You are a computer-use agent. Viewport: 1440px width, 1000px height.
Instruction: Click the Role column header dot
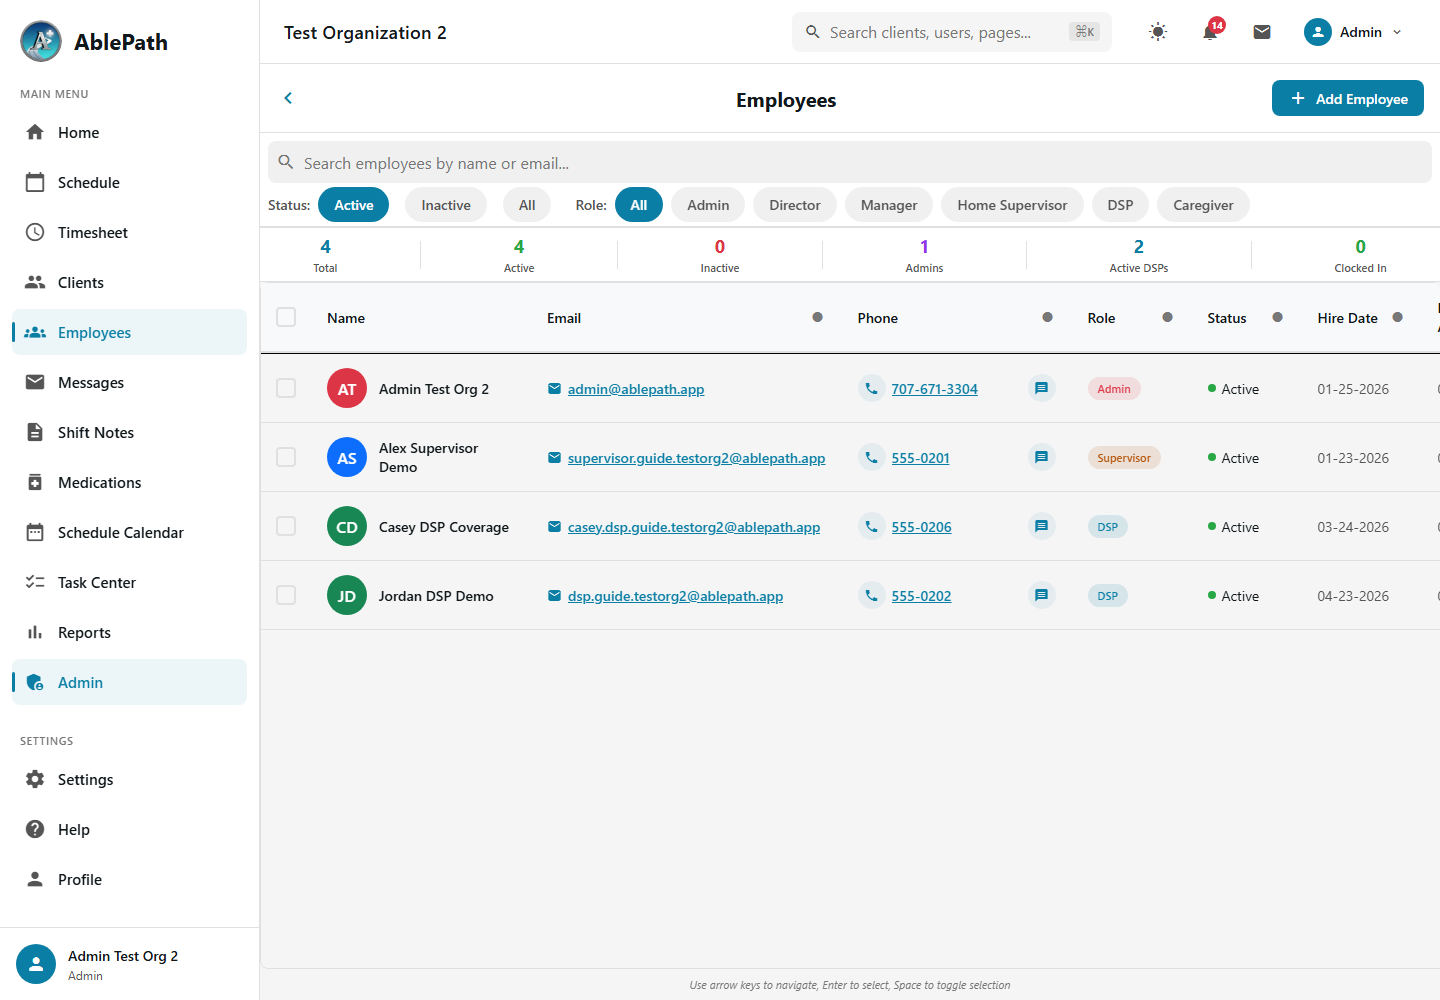click(1167, 317)
